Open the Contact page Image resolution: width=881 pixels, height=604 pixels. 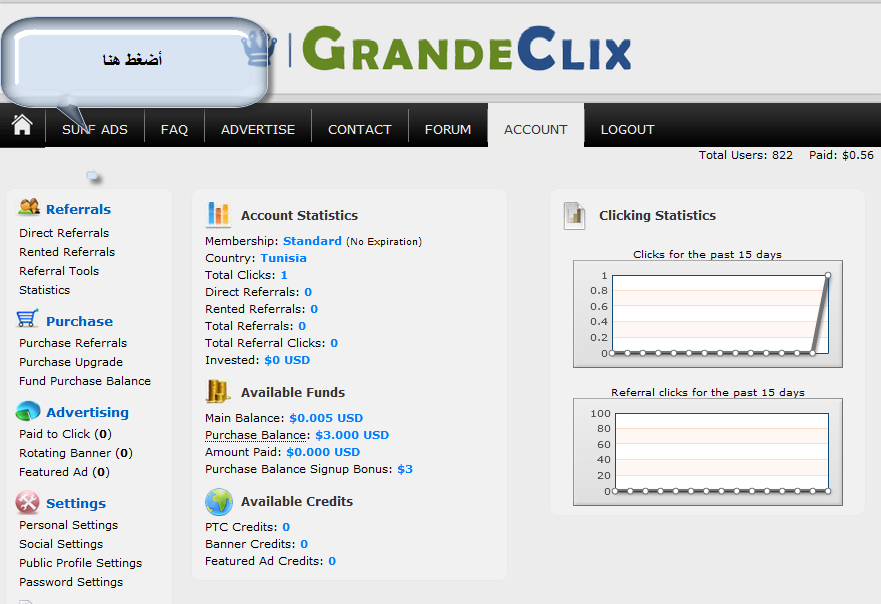360,130
